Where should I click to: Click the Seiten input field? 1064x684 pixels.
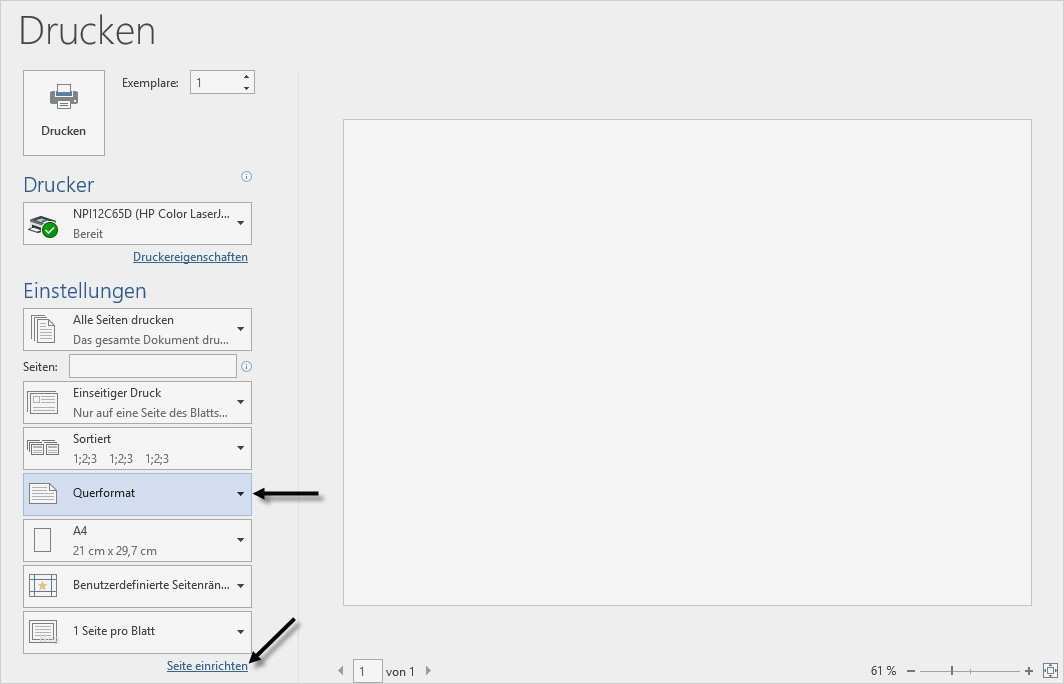pos(153,366)
